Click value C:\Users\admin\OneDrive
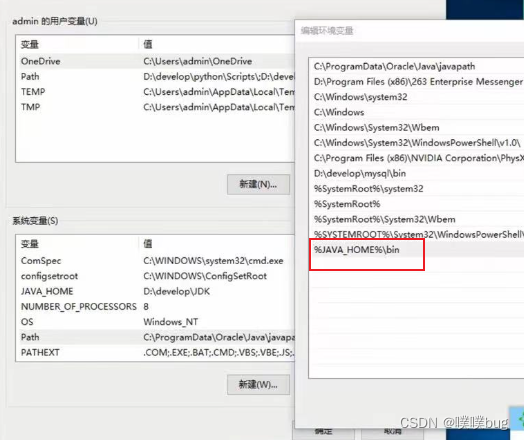Viewport: 524px width, 440px height. click(198, 61)
